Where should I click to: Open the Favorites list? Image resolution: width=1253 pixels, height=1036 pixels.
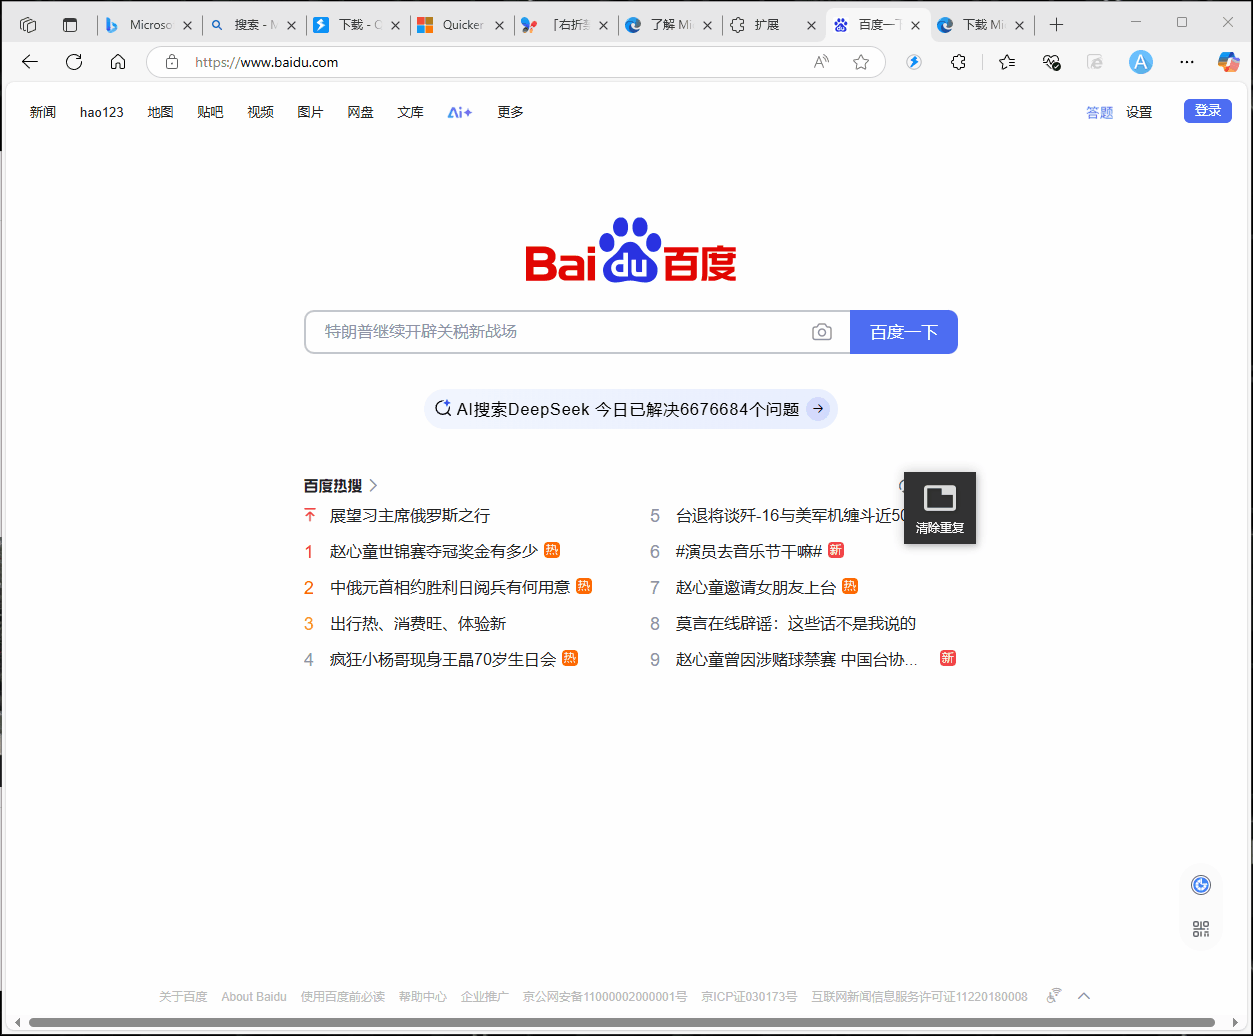1007,62
